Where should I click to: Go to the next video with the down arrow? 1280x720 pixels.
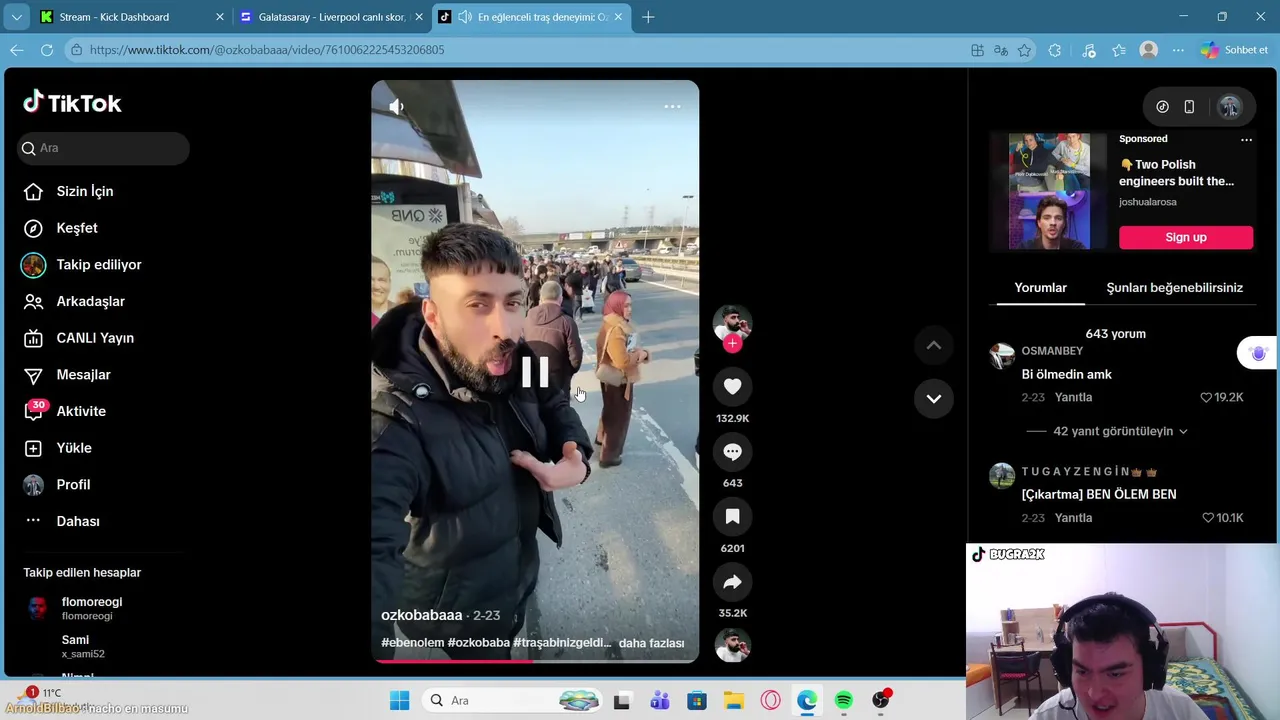(933, 398)
